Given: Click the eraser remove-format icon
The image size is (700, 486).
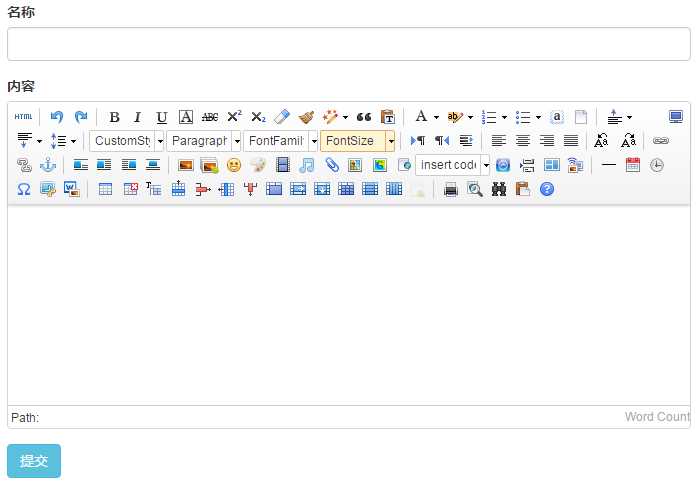Looking at the screenshot, I should (282, 117).
